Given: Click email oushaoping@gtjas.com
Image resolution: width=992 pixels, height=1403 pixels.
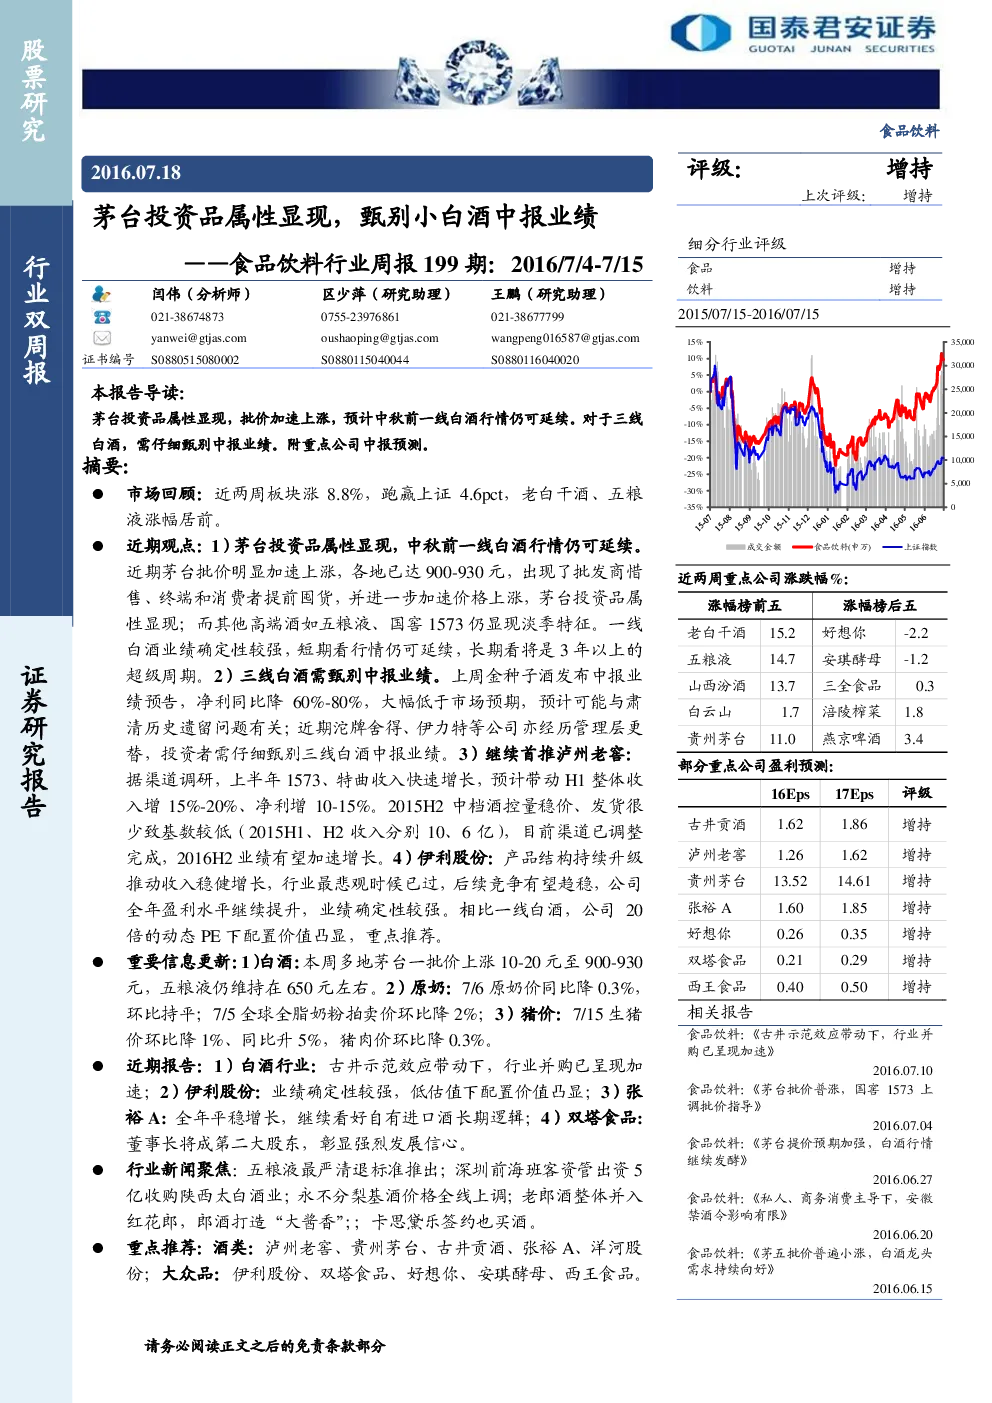Looking at the screenshot, I should click(379, 338).
